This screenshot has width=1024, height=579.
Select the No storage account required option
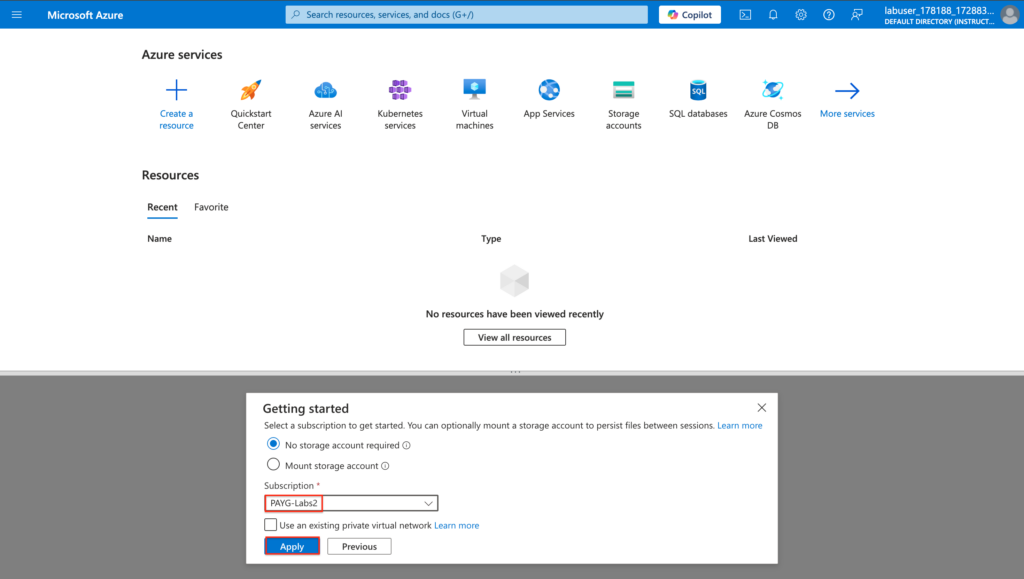[273, 446]
